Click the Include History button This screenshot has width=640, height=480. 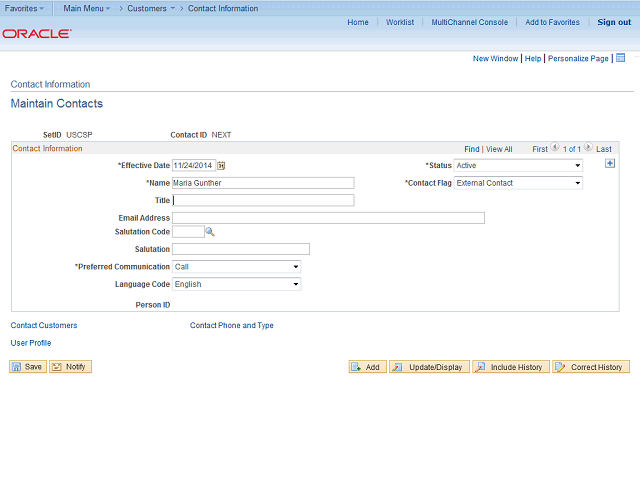click(x=511, y=367)
